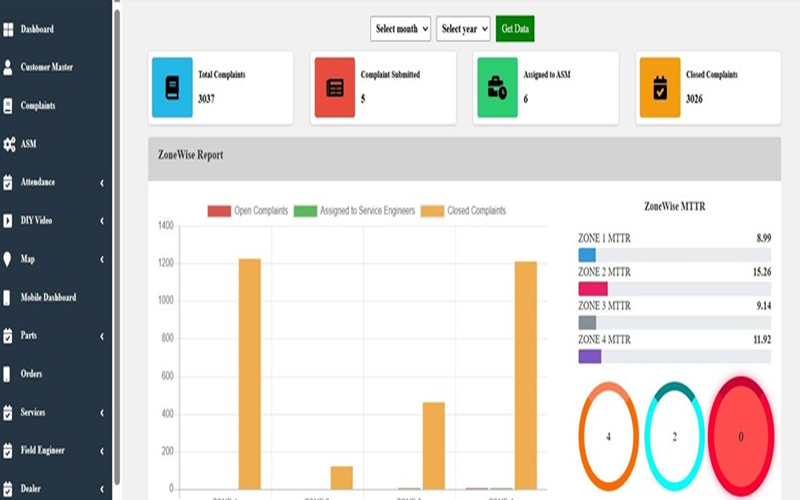The width and height of the screenshot is (800, 500).
Task: Expand the Map submenu chevron
Action: [102, 259]
